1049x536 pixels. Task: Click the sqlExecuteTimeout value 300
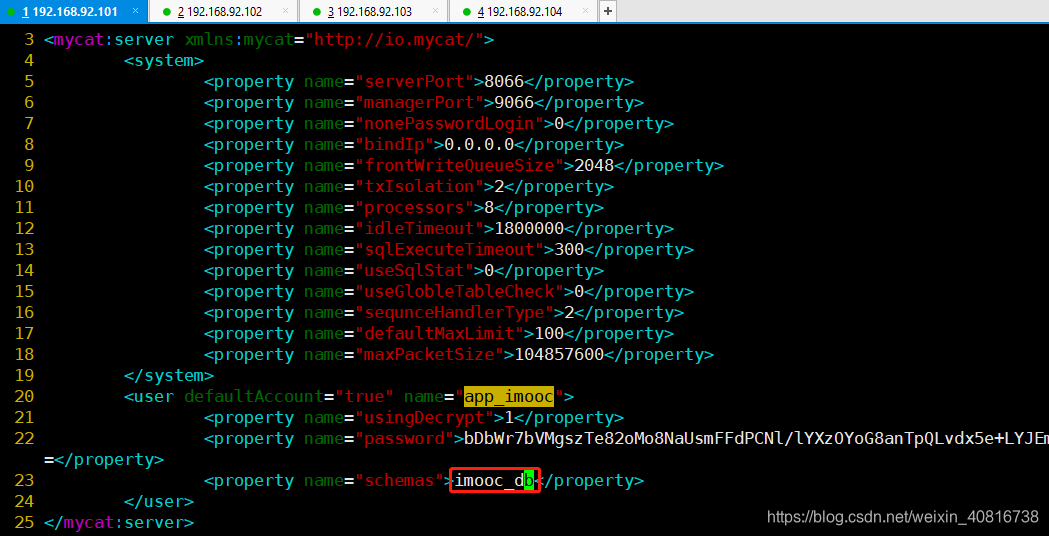tap(569, 250)
